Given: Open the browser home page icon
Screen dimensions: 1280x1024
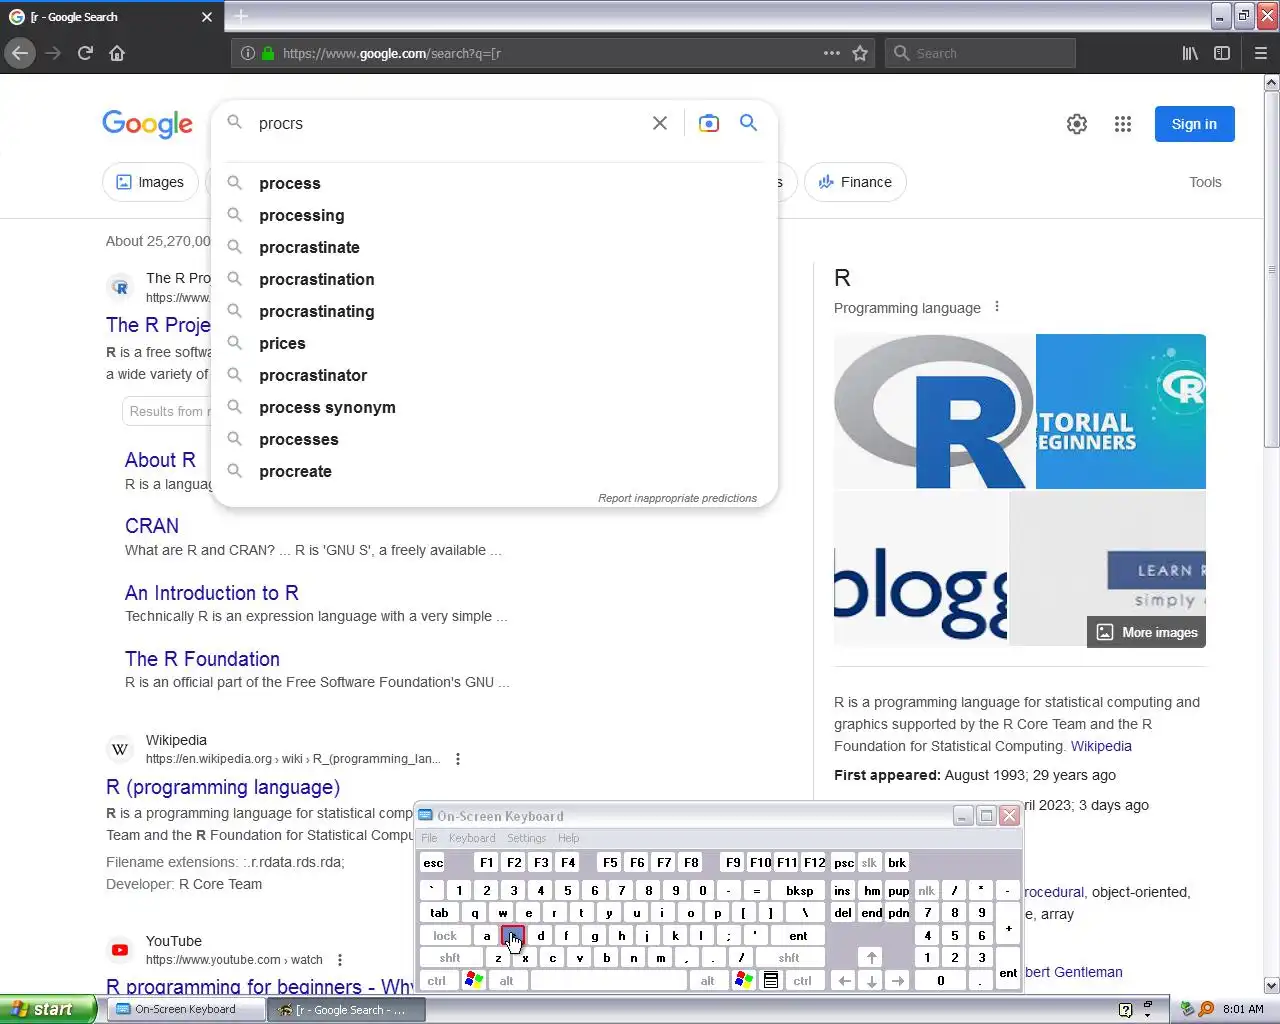Looking at the screenshot, I should pyautogui.click(x=117, y=53).
